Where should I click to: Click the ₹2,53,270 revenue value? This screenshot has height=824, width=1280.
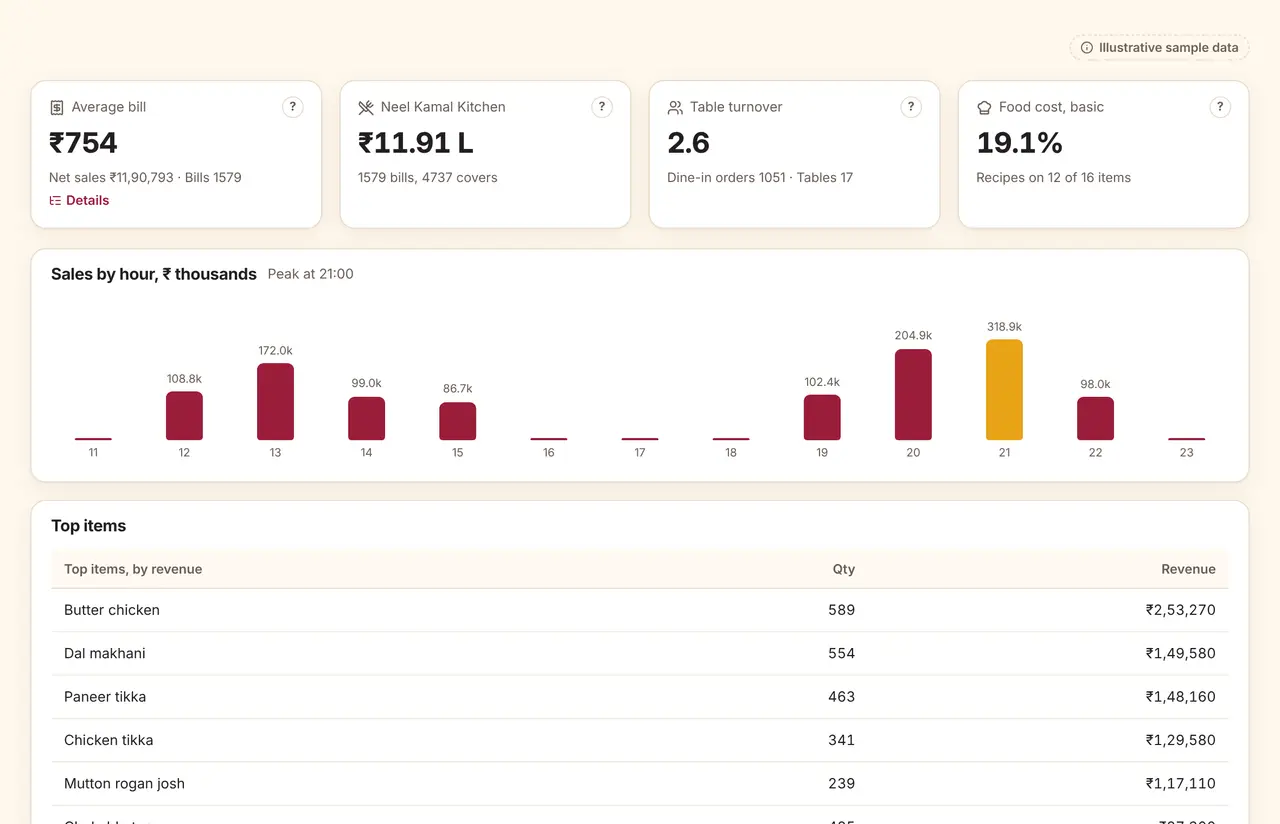click(1181, 610)
